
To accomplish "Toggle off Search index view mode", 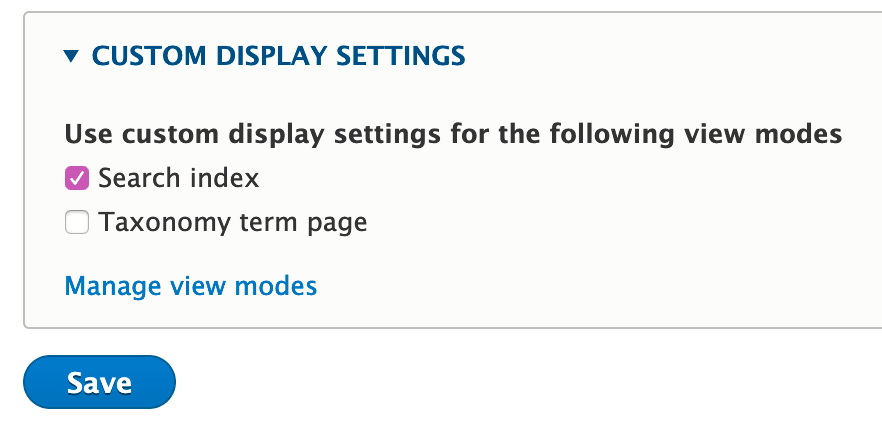I will 77,179.
